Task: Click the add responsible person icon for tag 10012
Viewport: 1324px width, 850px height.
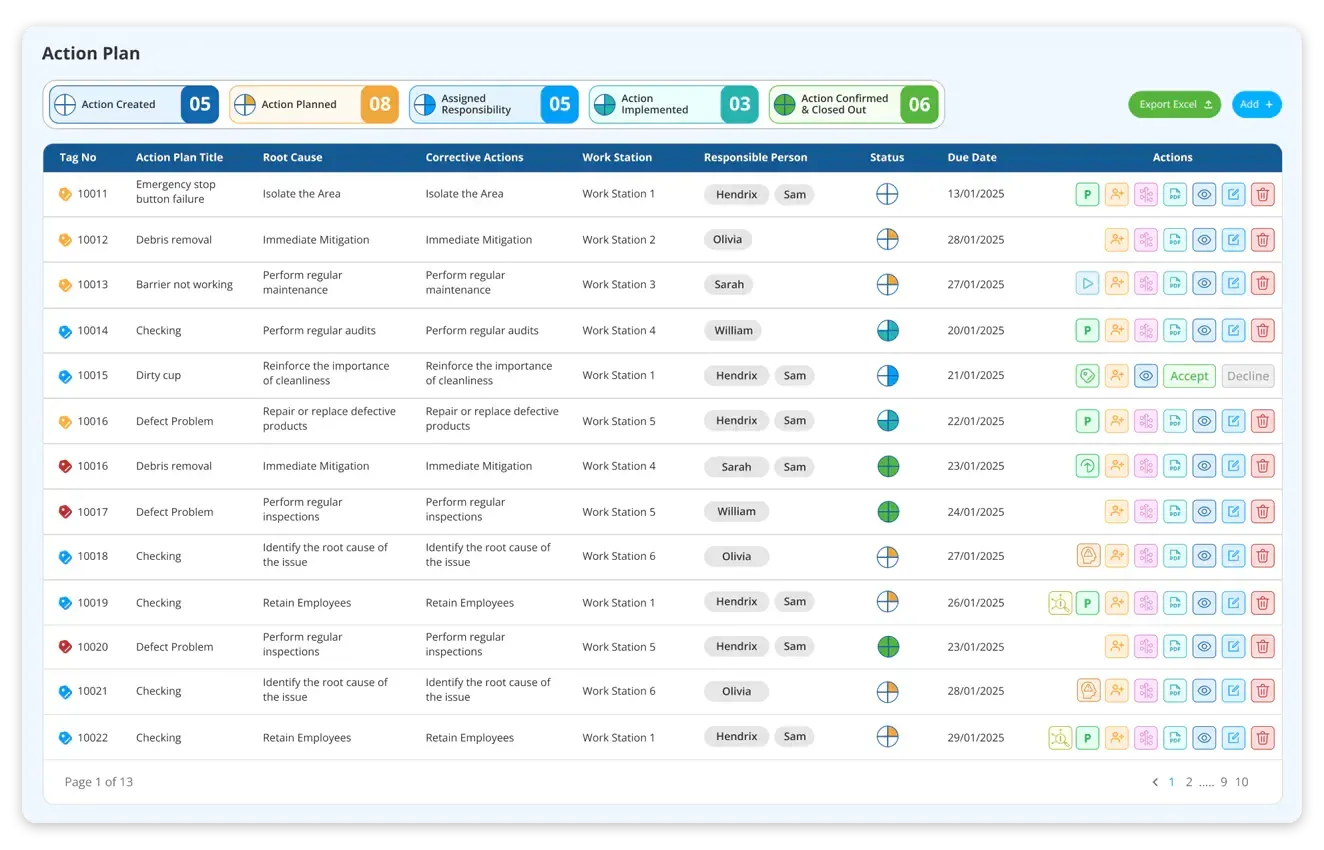Action: [1117, 239]
